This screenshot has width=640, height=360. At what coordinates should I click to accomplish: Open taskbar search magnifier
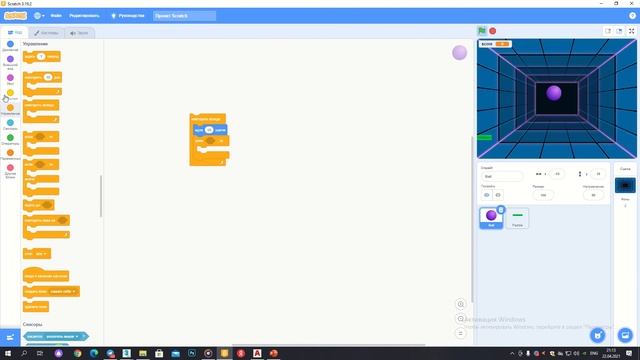[24, 353]
